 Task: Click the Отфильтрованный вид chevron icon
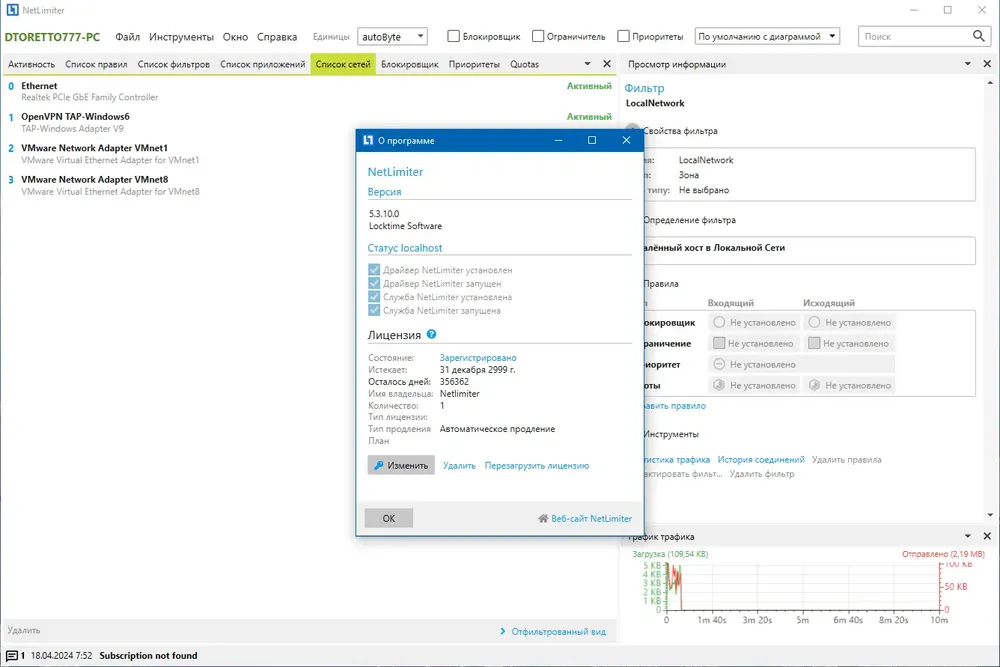pos(503,631)
